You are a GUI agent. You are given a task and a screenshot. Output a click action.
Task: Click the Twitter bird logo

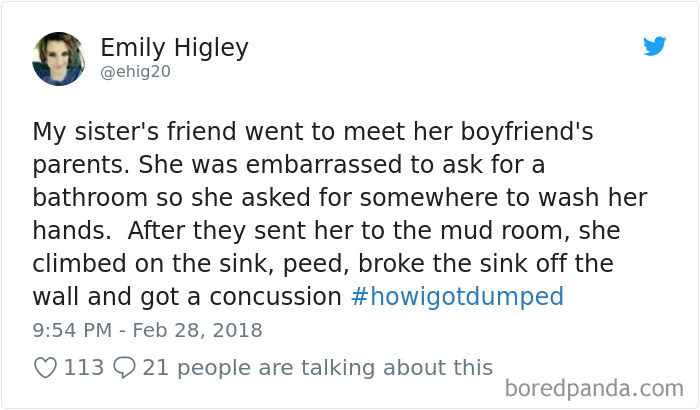coord(654,46)
